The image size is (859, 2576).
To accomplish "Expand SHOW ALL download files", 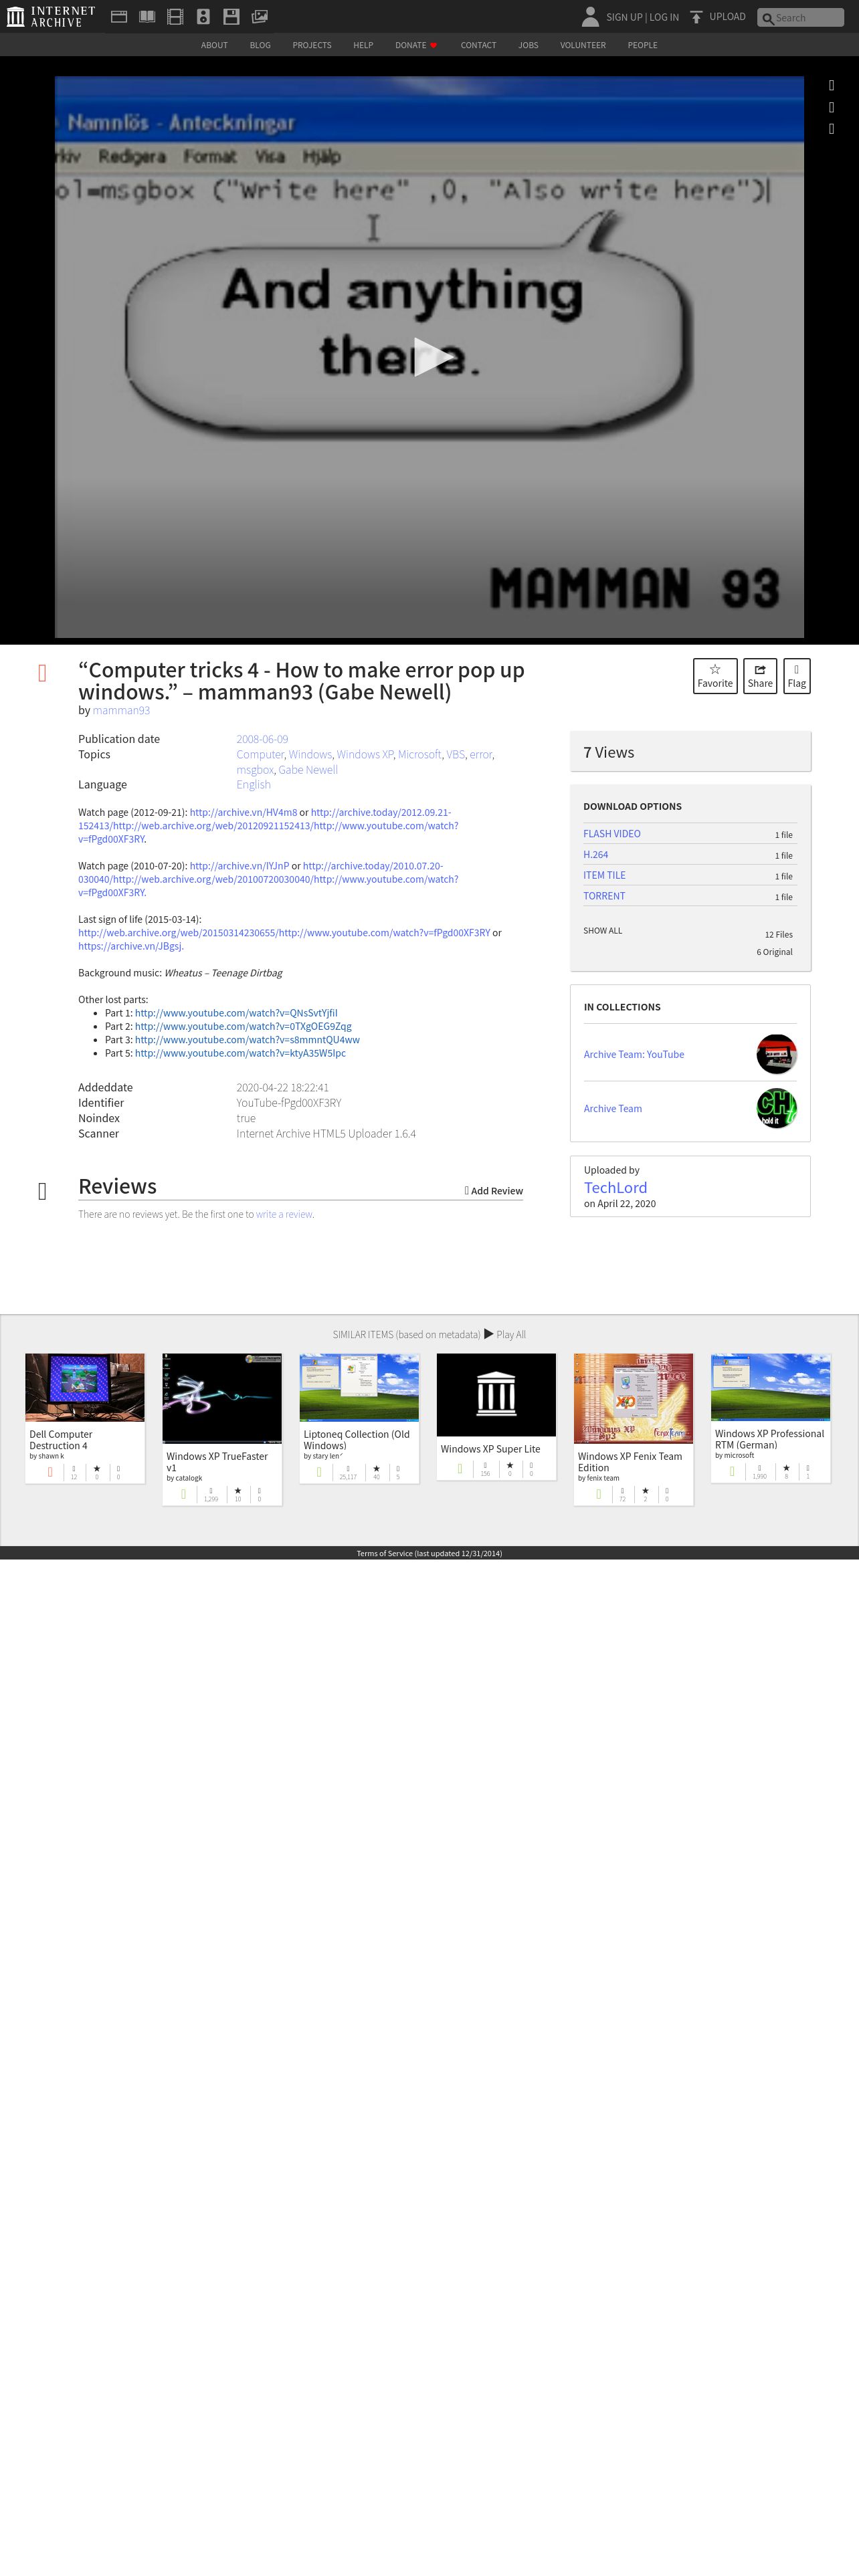I will tap(603, 931).
